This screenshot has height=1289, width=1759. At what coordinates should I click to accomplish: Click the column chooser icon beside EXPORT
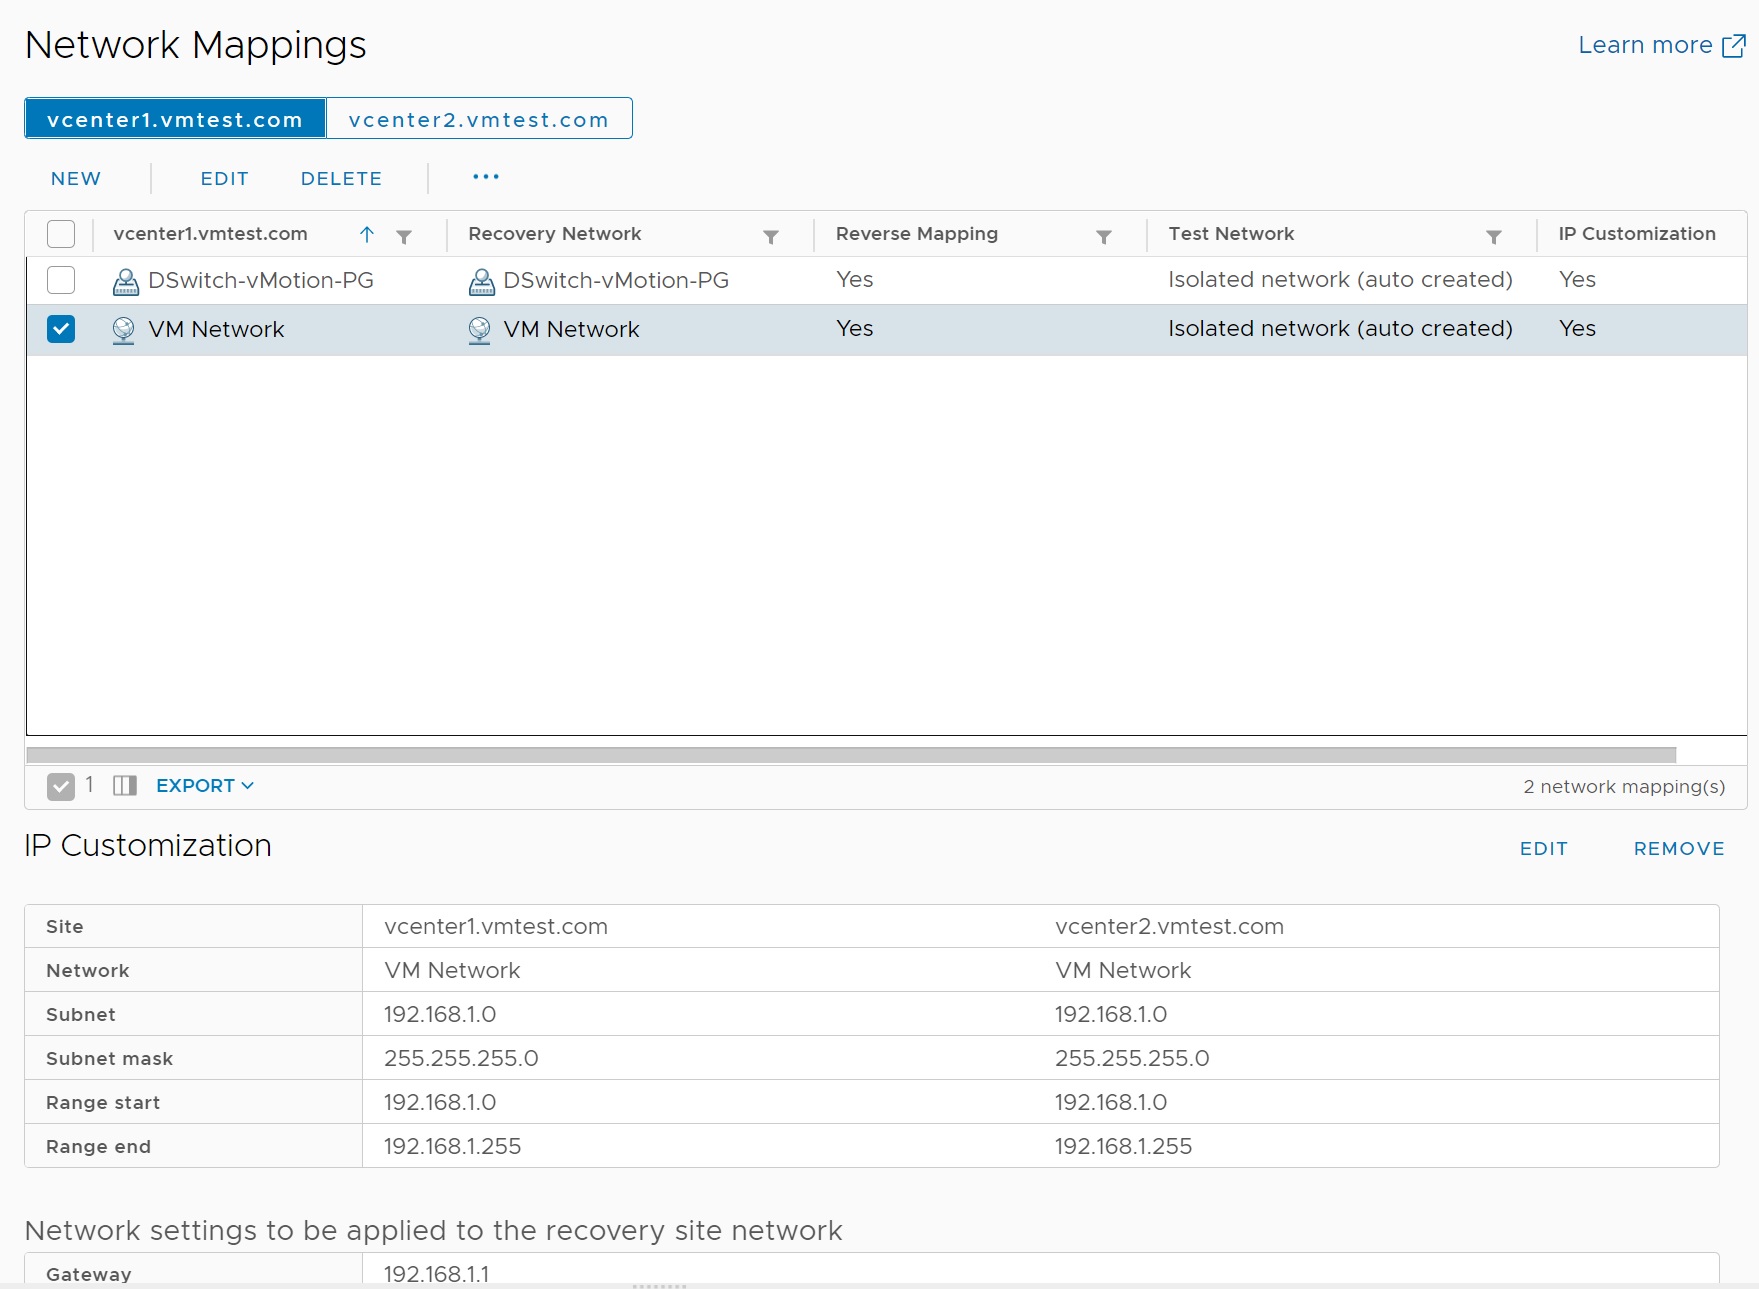[125, 786]
